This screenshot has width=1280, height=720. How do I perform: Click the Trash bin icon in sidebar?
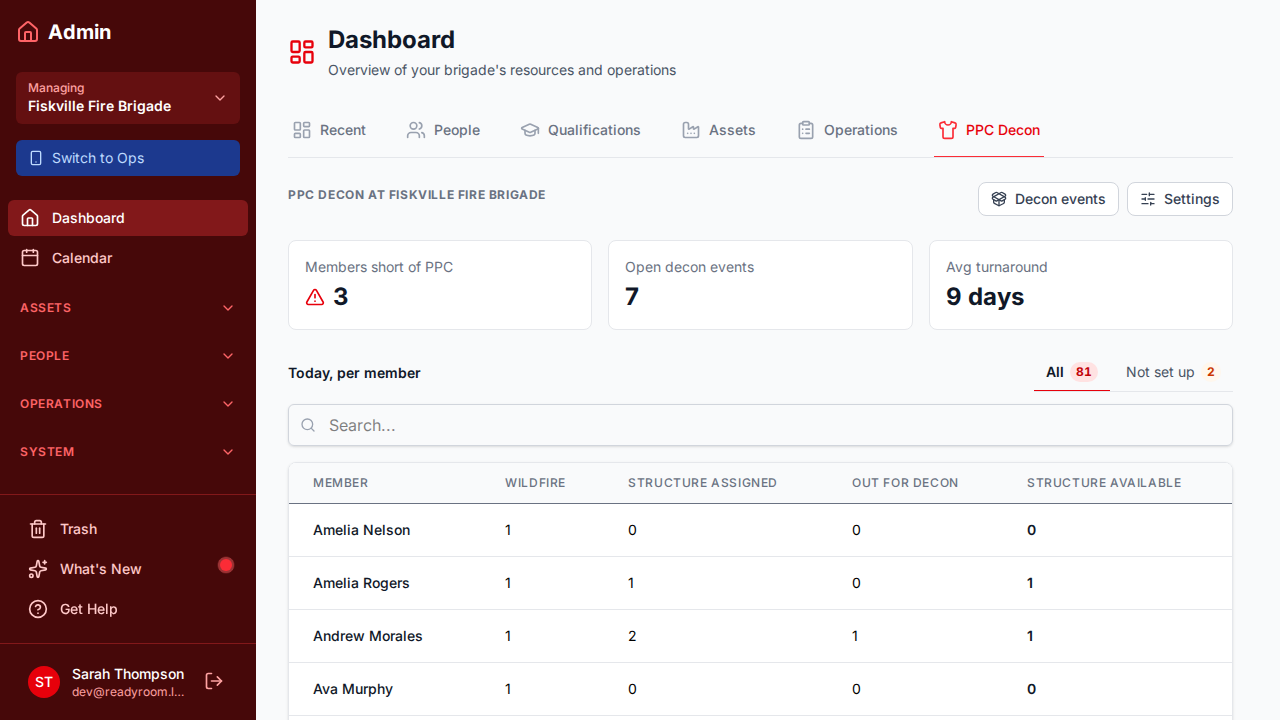(x=38, y=529)
